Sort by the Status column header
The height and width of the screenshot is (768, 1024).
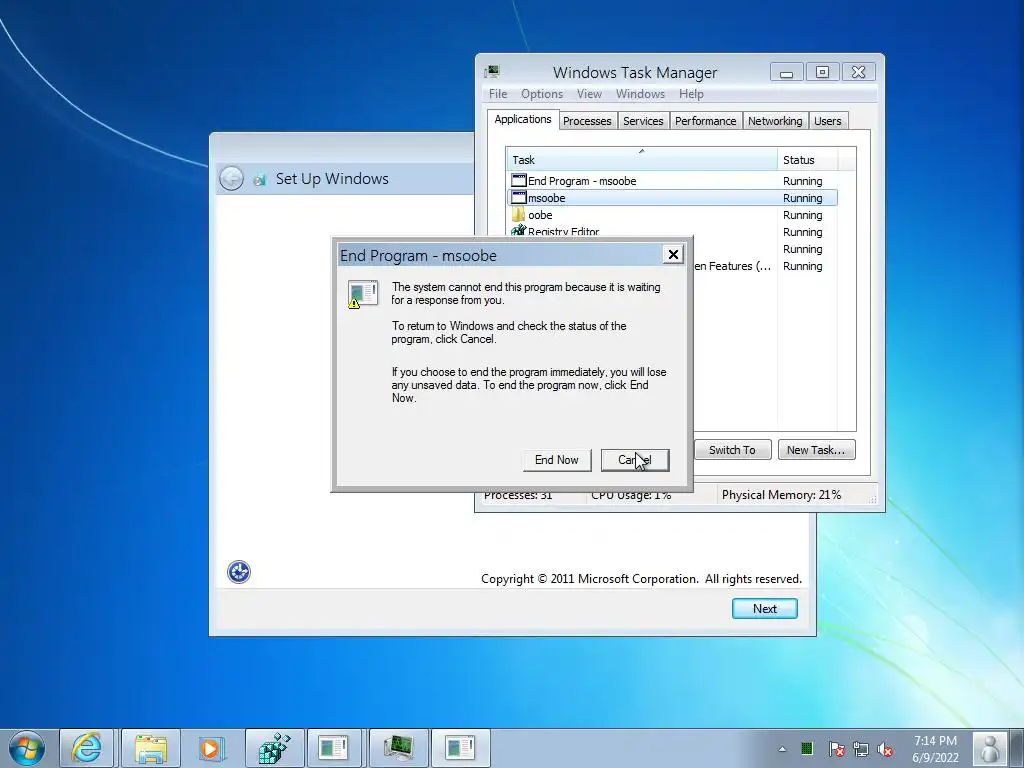807,160
